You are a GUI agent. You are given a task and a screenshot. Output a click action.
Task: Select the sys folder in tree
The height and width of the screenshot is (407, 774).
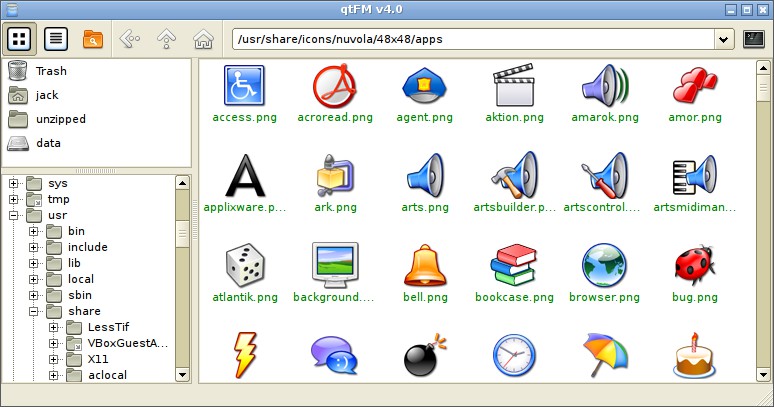click(x=47, y=184)
